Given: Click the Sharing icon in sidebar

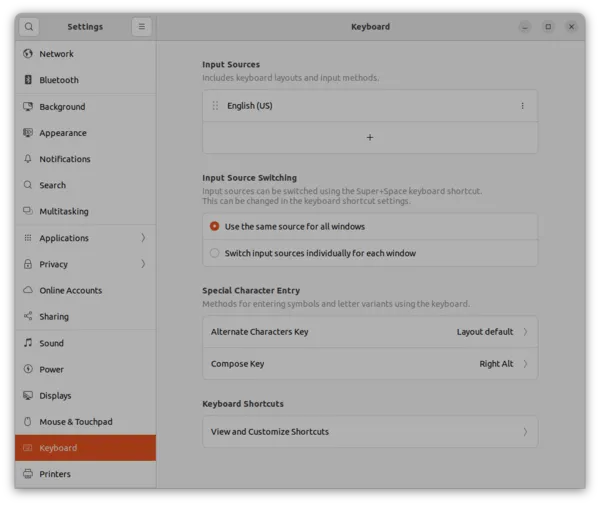Looking at the screenshot, I should pyautogui.click(x=28, y=316).
